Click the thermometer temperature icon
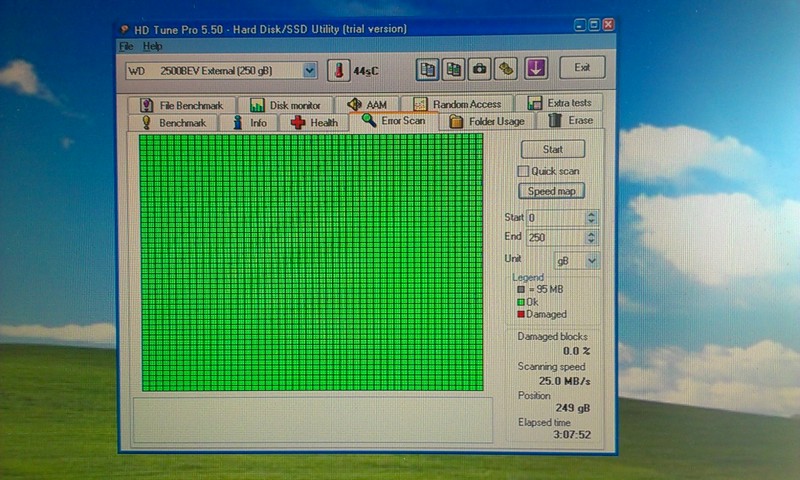The image size is (800, 480). (338, 70)
